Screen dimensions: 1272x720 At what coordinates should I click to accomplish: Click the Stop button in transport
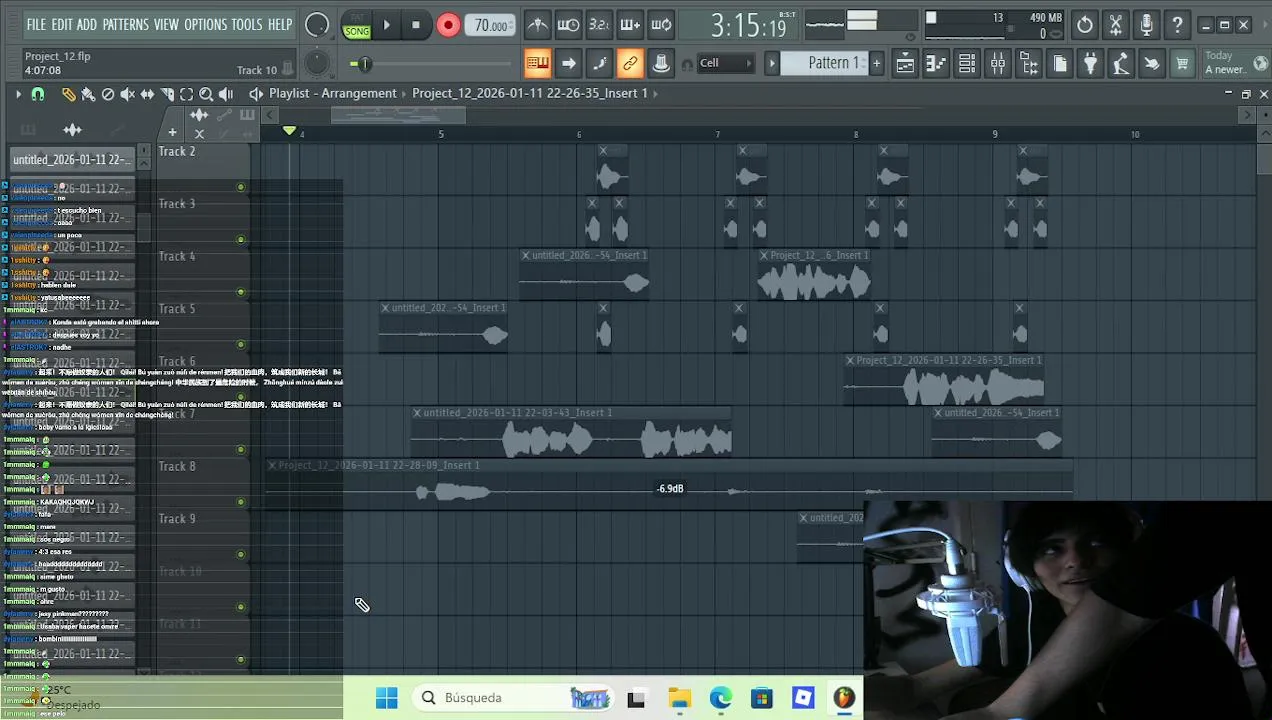(416, 25)
